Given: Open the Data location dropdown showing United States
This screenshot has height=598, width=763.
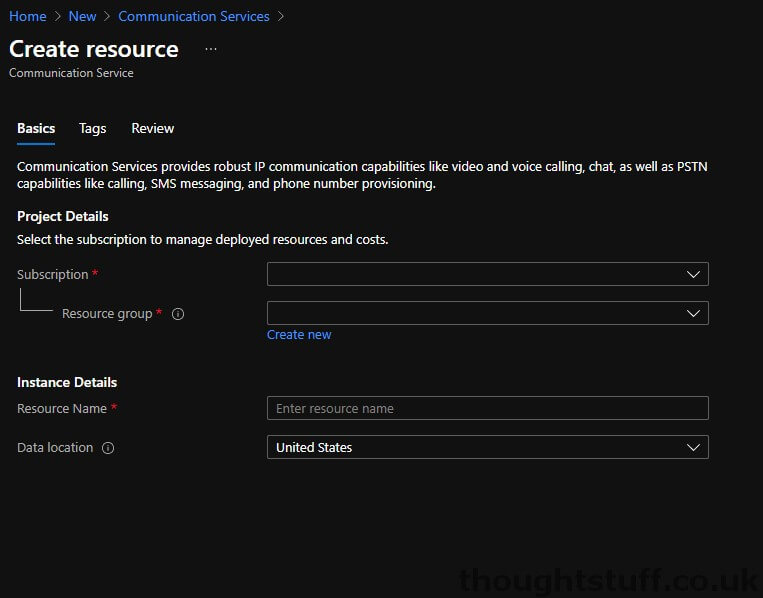Looking at the screenshot, I should pyautogui.click(x=488, y=447).
